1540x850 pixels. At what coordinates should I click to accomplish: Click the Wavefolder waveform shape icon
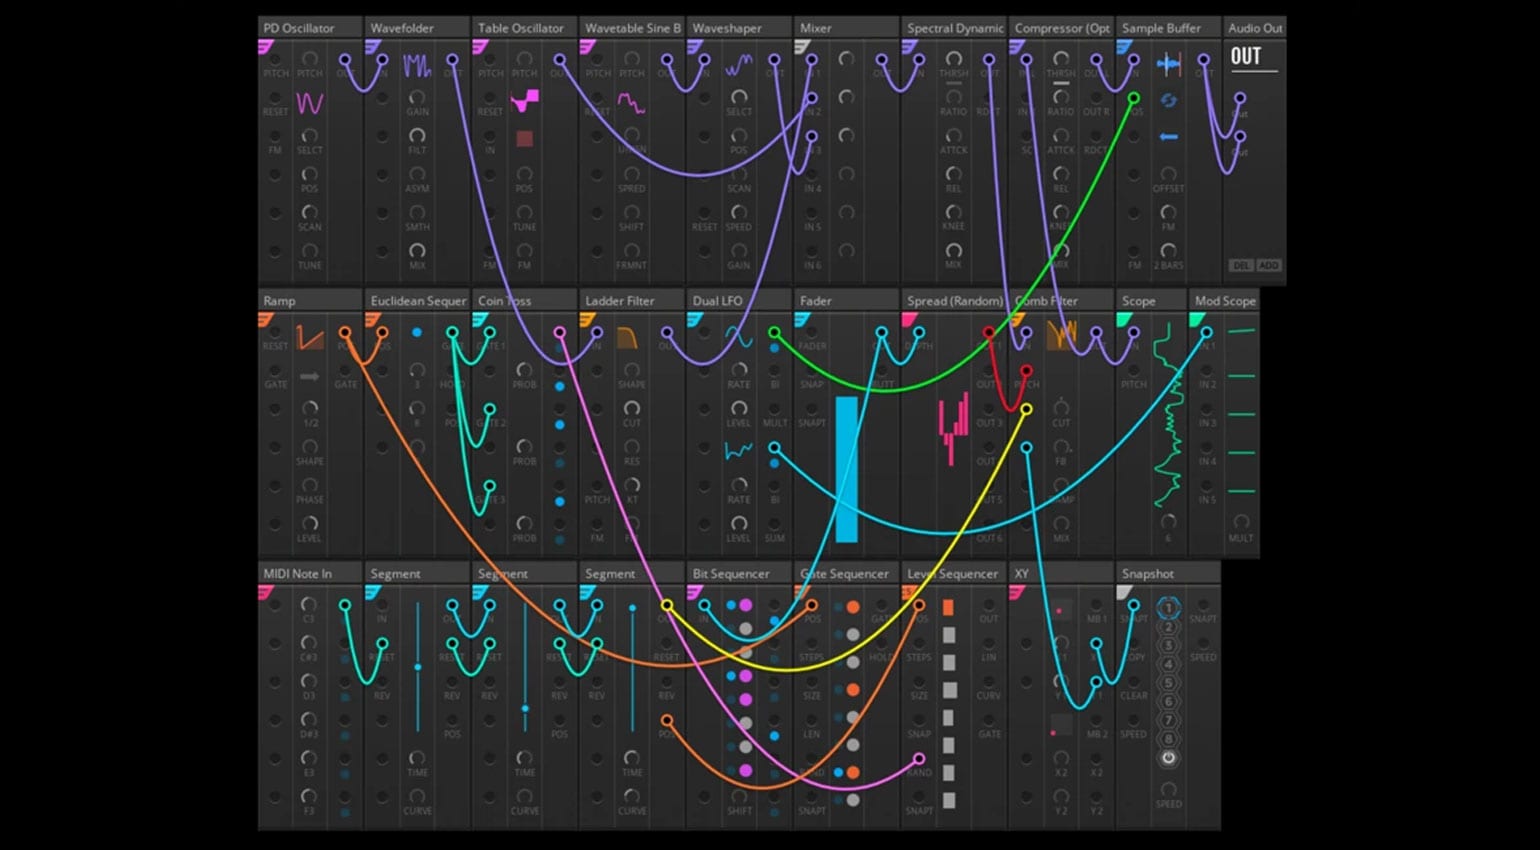tap(417, 67)
